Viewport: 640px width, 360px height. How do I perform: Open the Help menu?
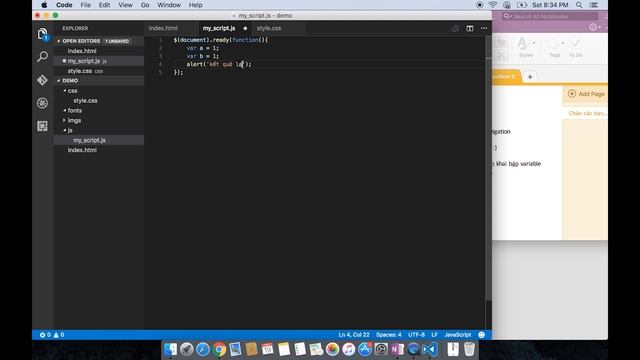[x=196, y=5]
